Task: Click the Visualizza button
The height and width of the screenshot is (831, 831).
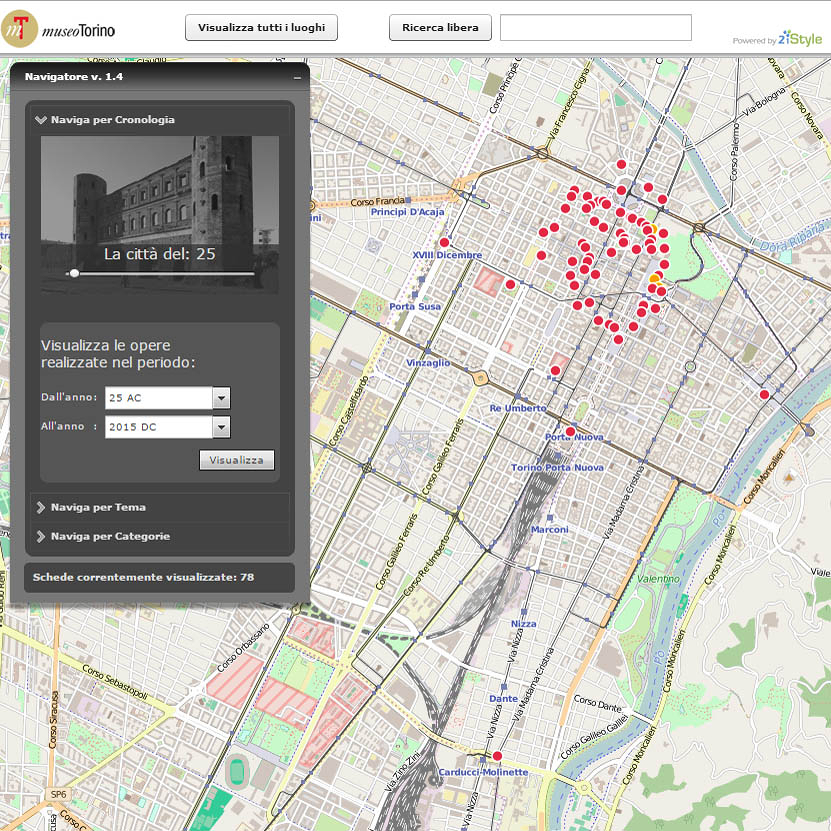Action: 237,460
